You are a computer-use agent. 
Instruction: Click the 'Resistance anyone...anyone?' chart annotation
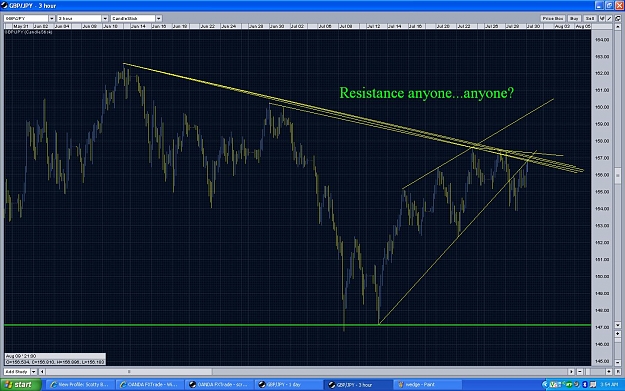pyautogui.click(x=426, y=93)
